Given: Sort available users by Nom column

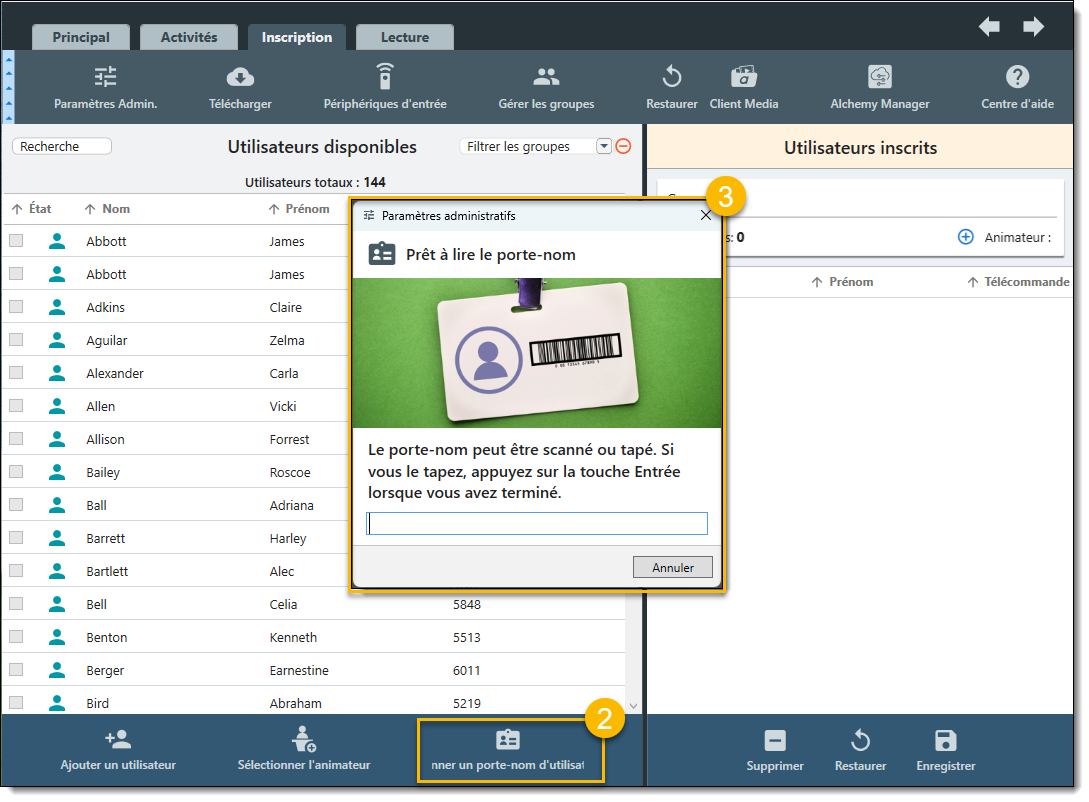Looking at the screenshot, I should 115,209.
